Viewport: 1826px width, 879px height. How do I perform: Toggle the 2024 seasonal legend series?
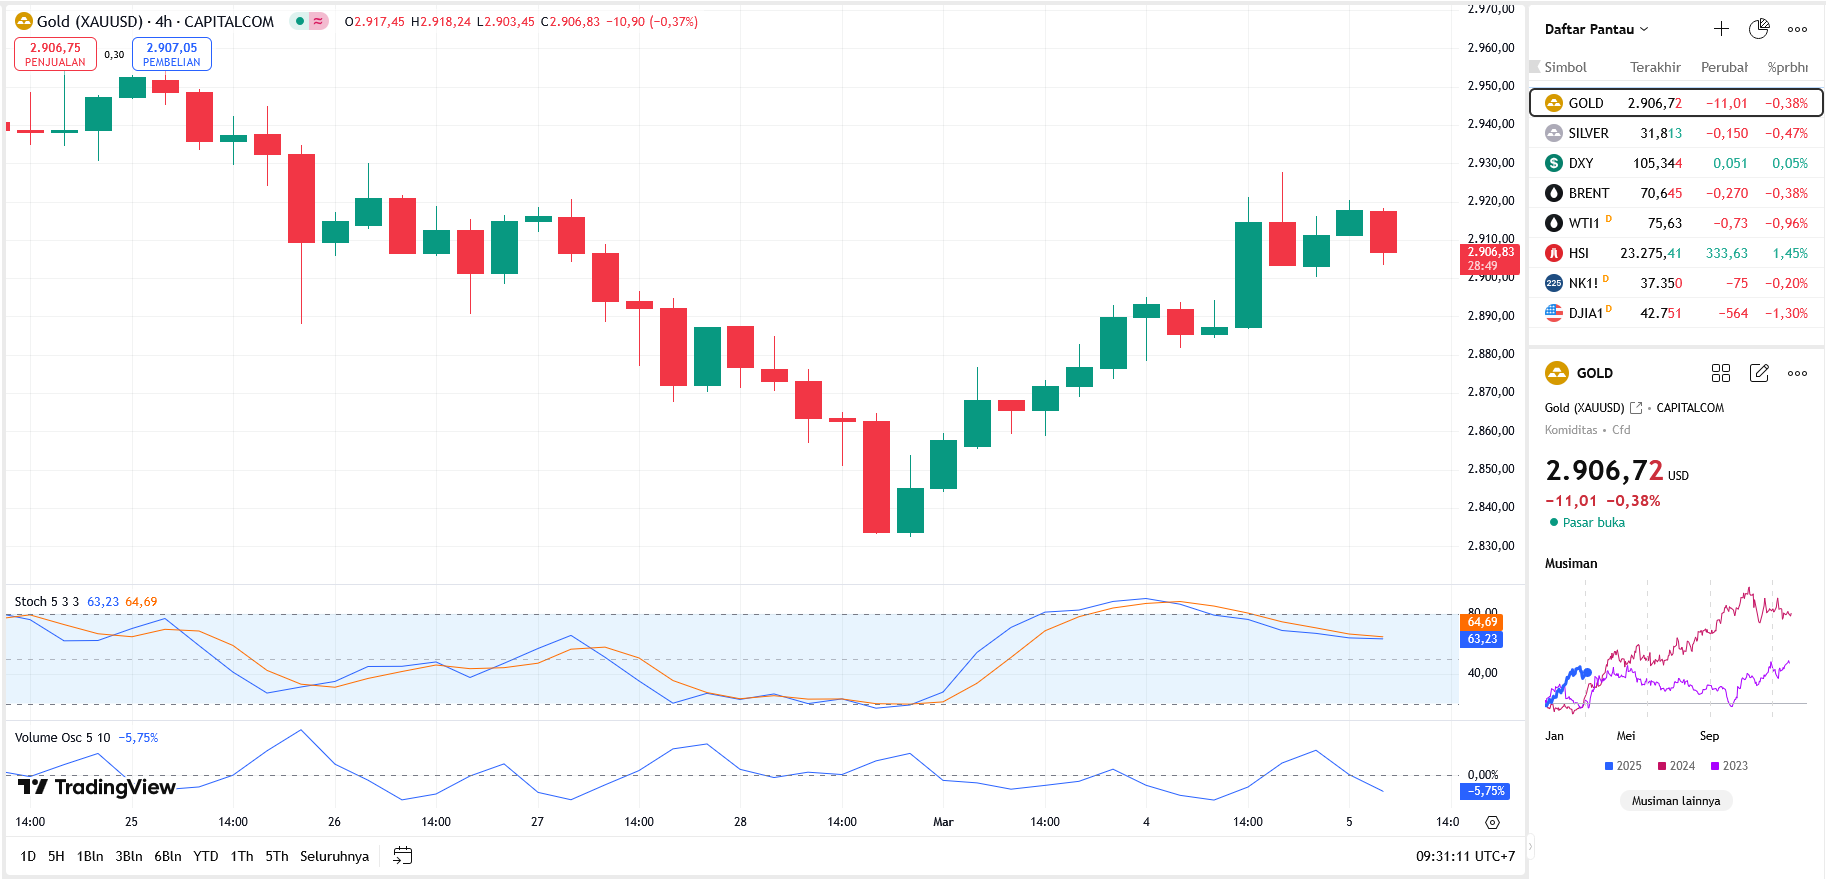point(1676,766)
